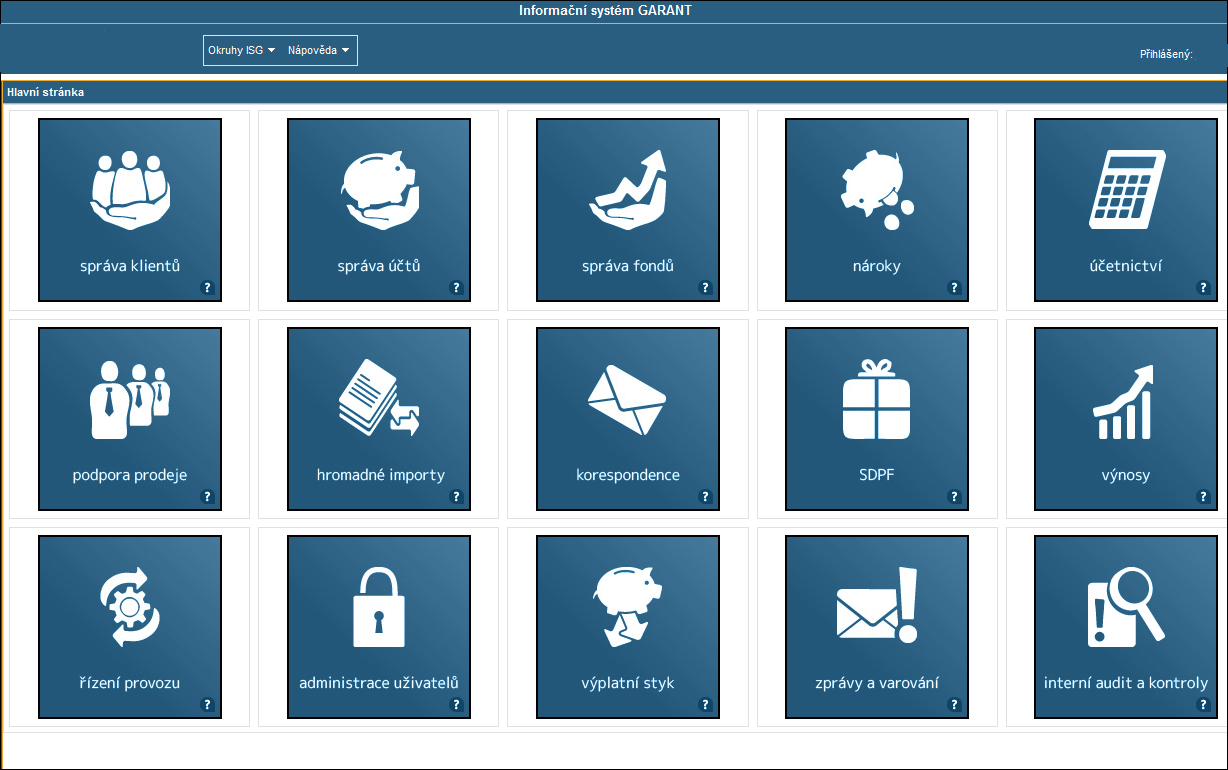Open správa účtů piggy bank tile
Image resolution: width=1228 pixels, height=770 pixels.
[378, 209]
